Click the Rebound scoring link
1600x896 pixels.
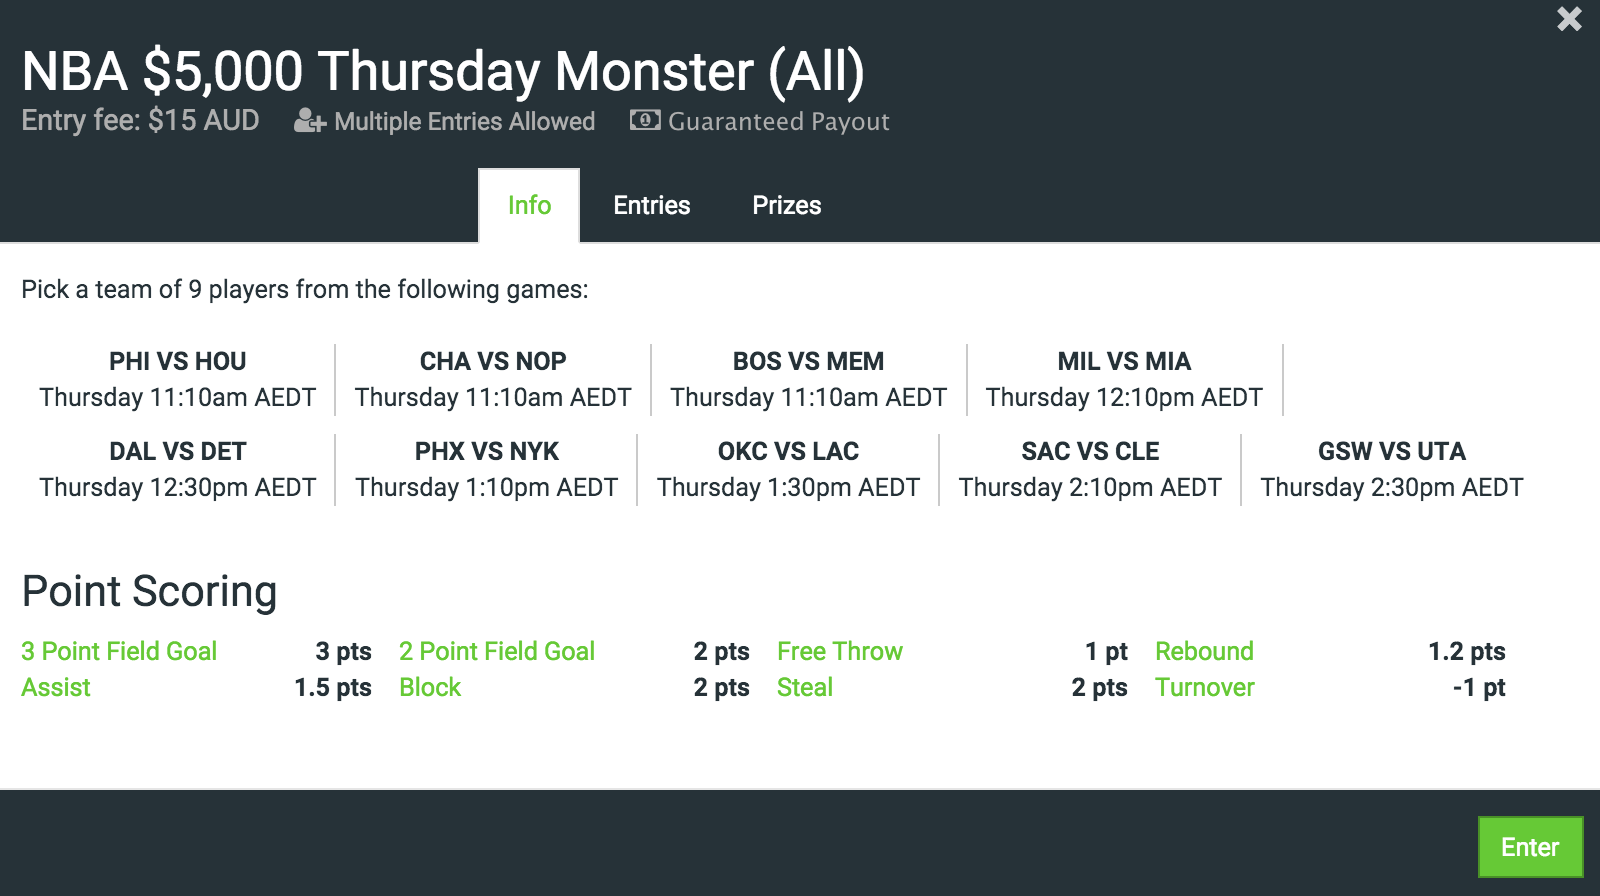pos(1204,651)
